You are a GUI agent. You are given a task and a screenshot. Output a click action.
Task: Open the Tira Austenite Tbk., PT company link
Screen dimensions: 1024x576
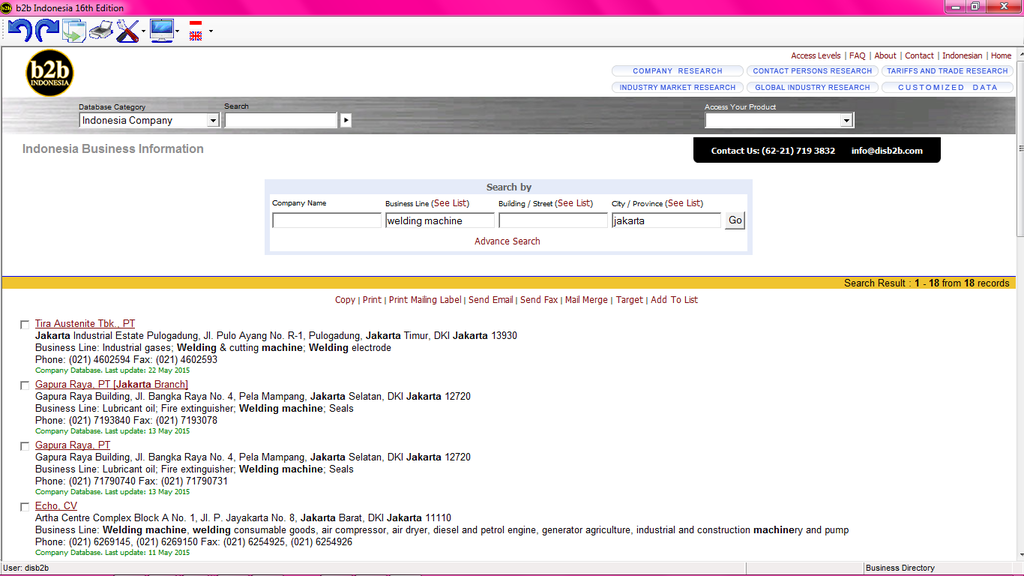pos(85,323)
